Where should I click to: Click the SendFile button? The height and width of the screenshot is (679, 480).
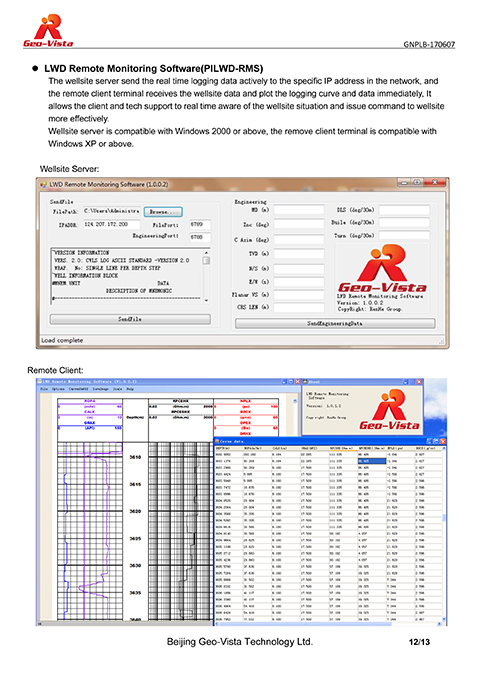130,319
